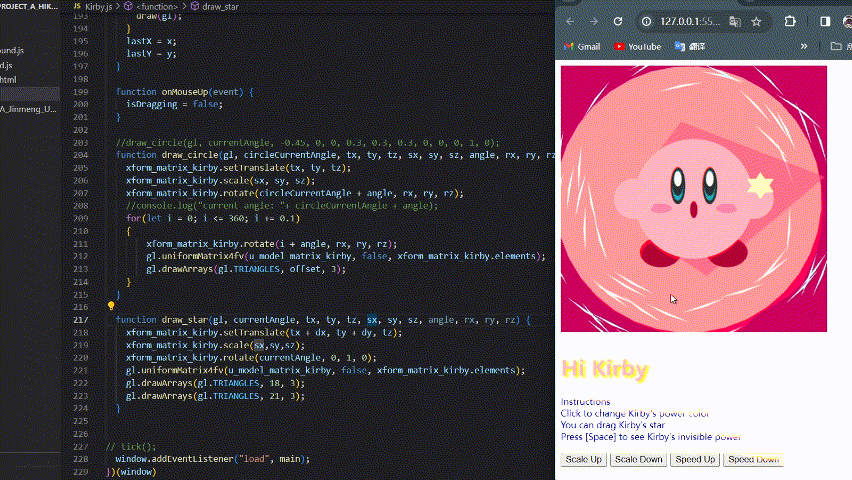Click the 'for(let i = 0' loop line

tap(213, 219)
